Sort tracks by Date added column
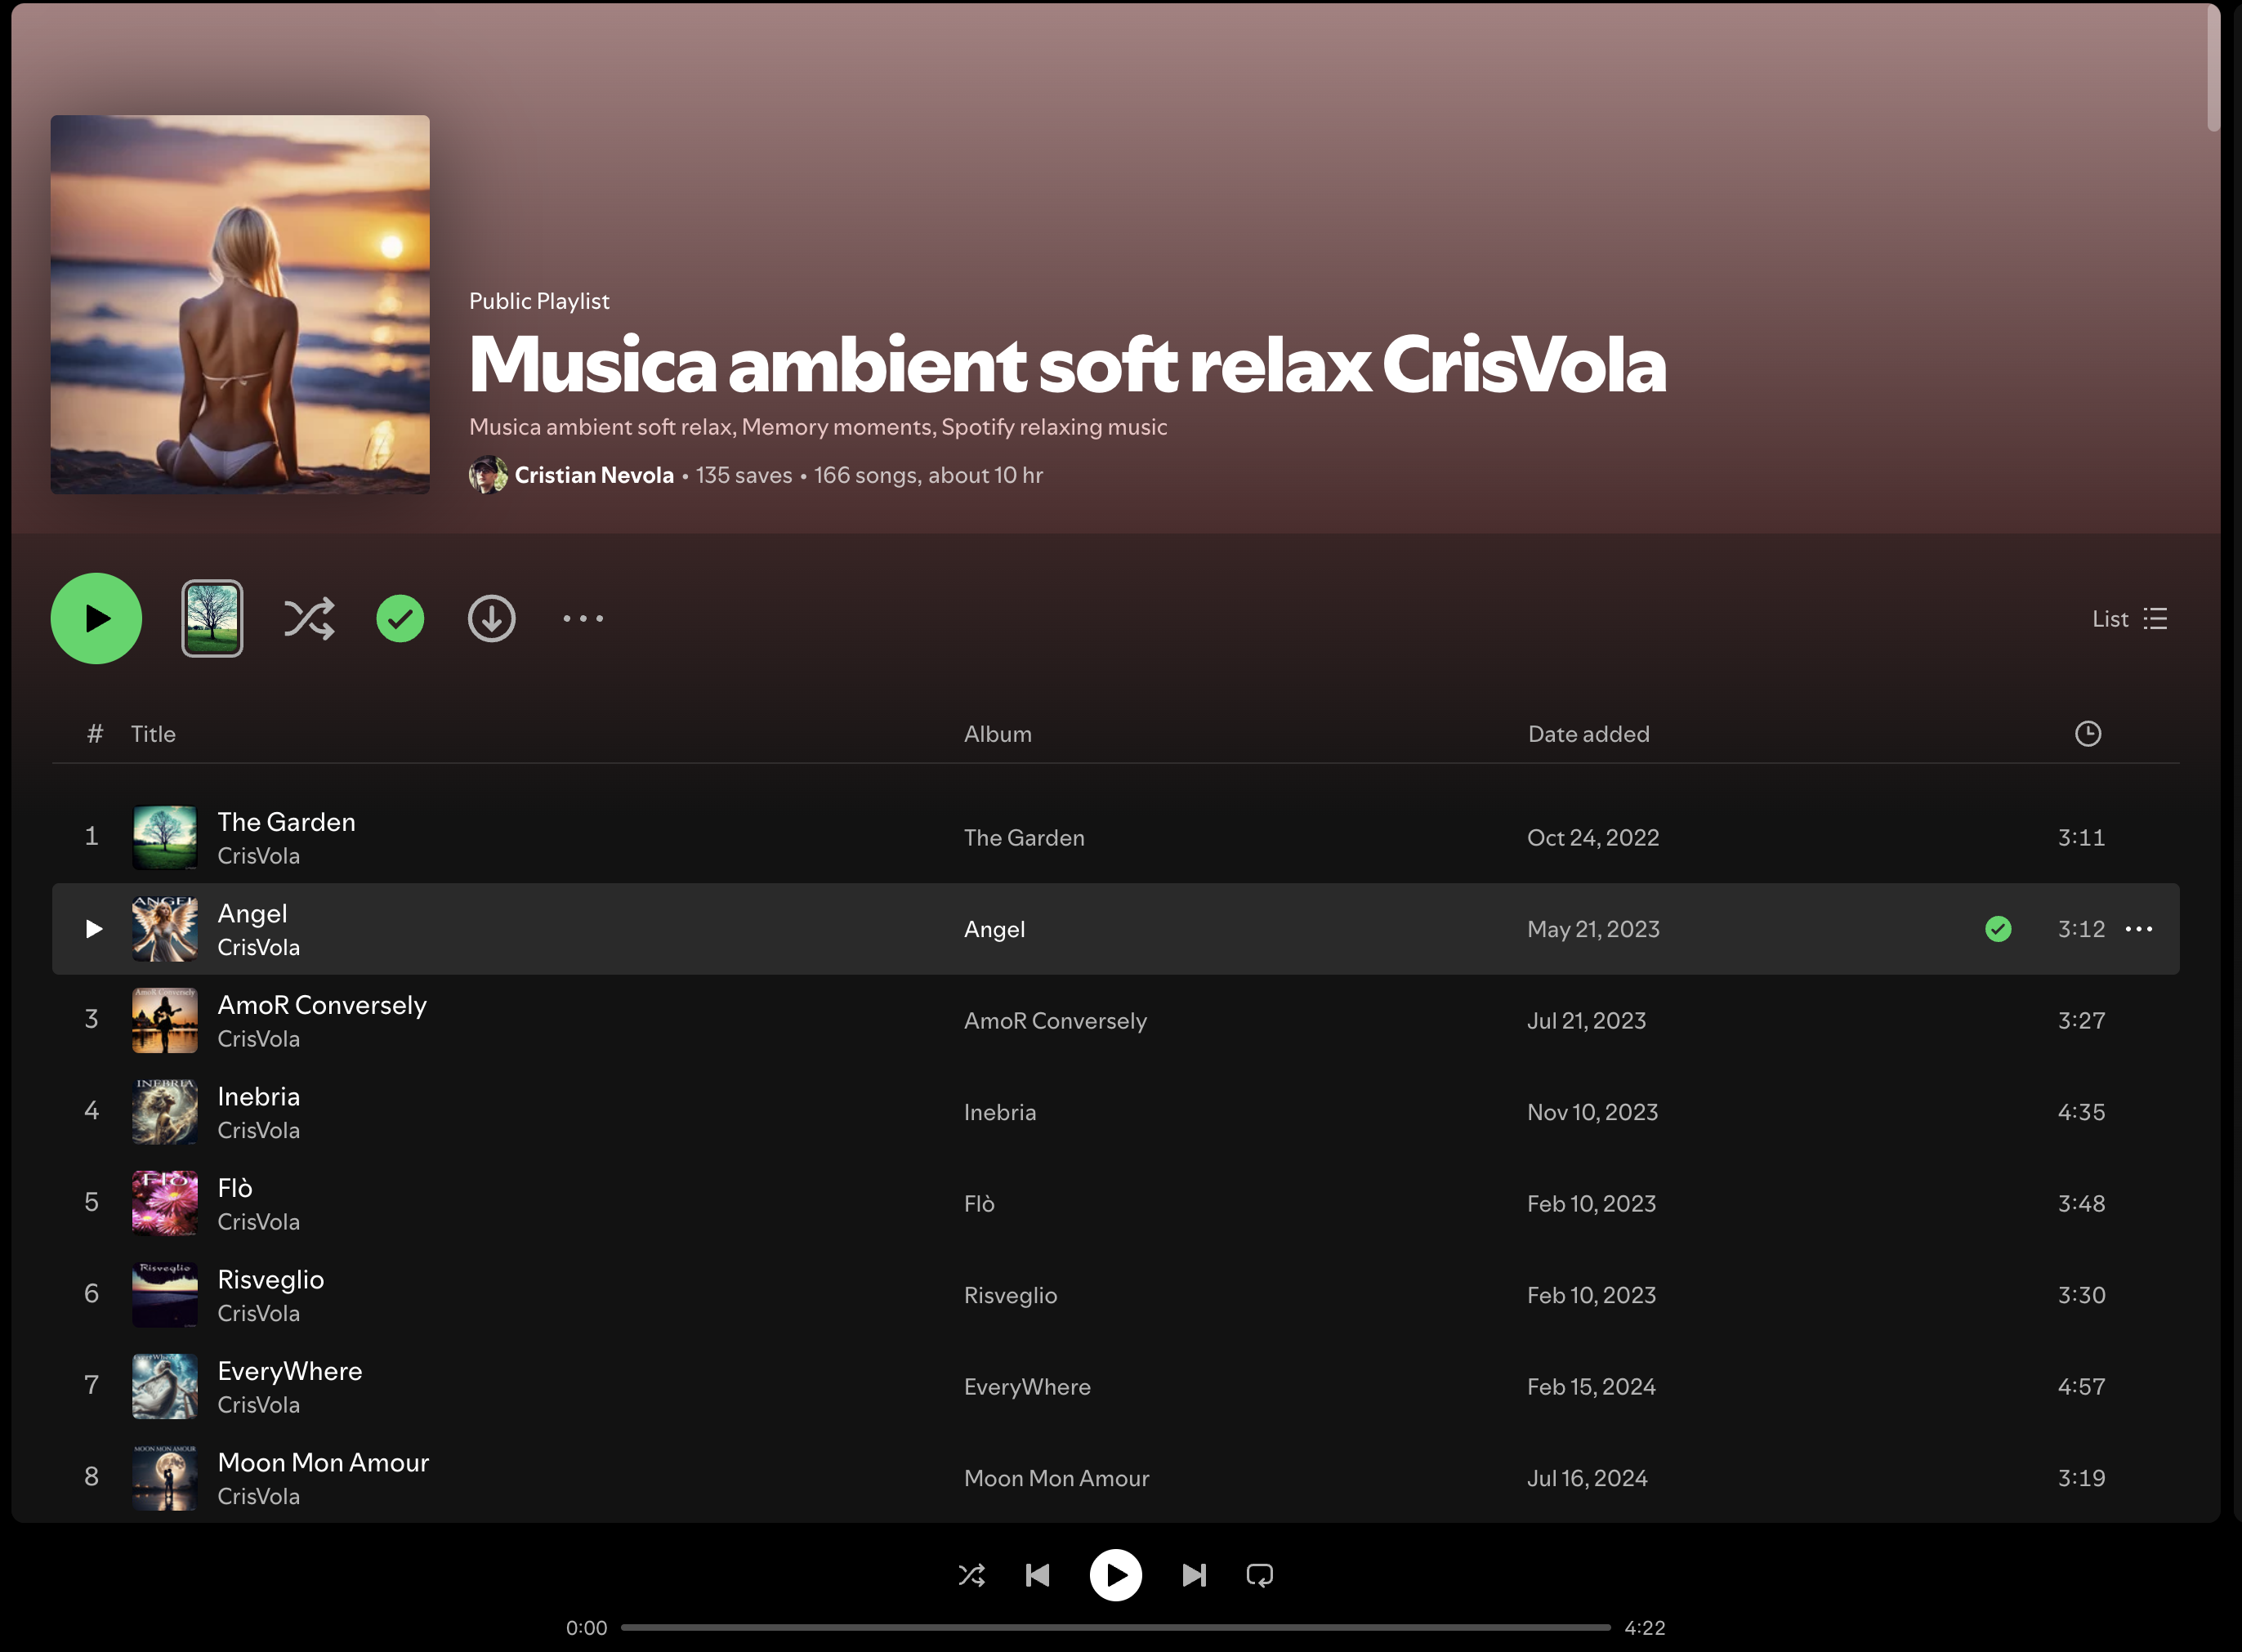The width and height of the screenshot is (2242, 1652). [x=1588, y=734]
